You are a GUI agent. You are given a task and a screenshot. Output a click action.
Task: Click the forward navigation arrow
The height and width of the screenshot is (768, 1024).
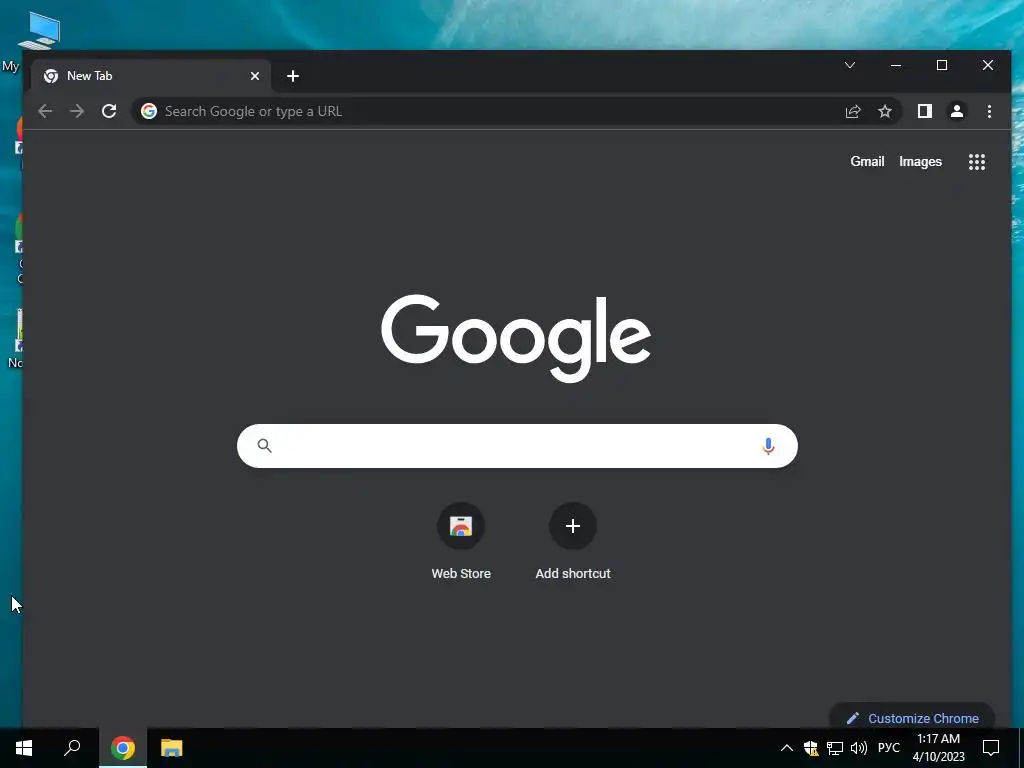point(77,111)
